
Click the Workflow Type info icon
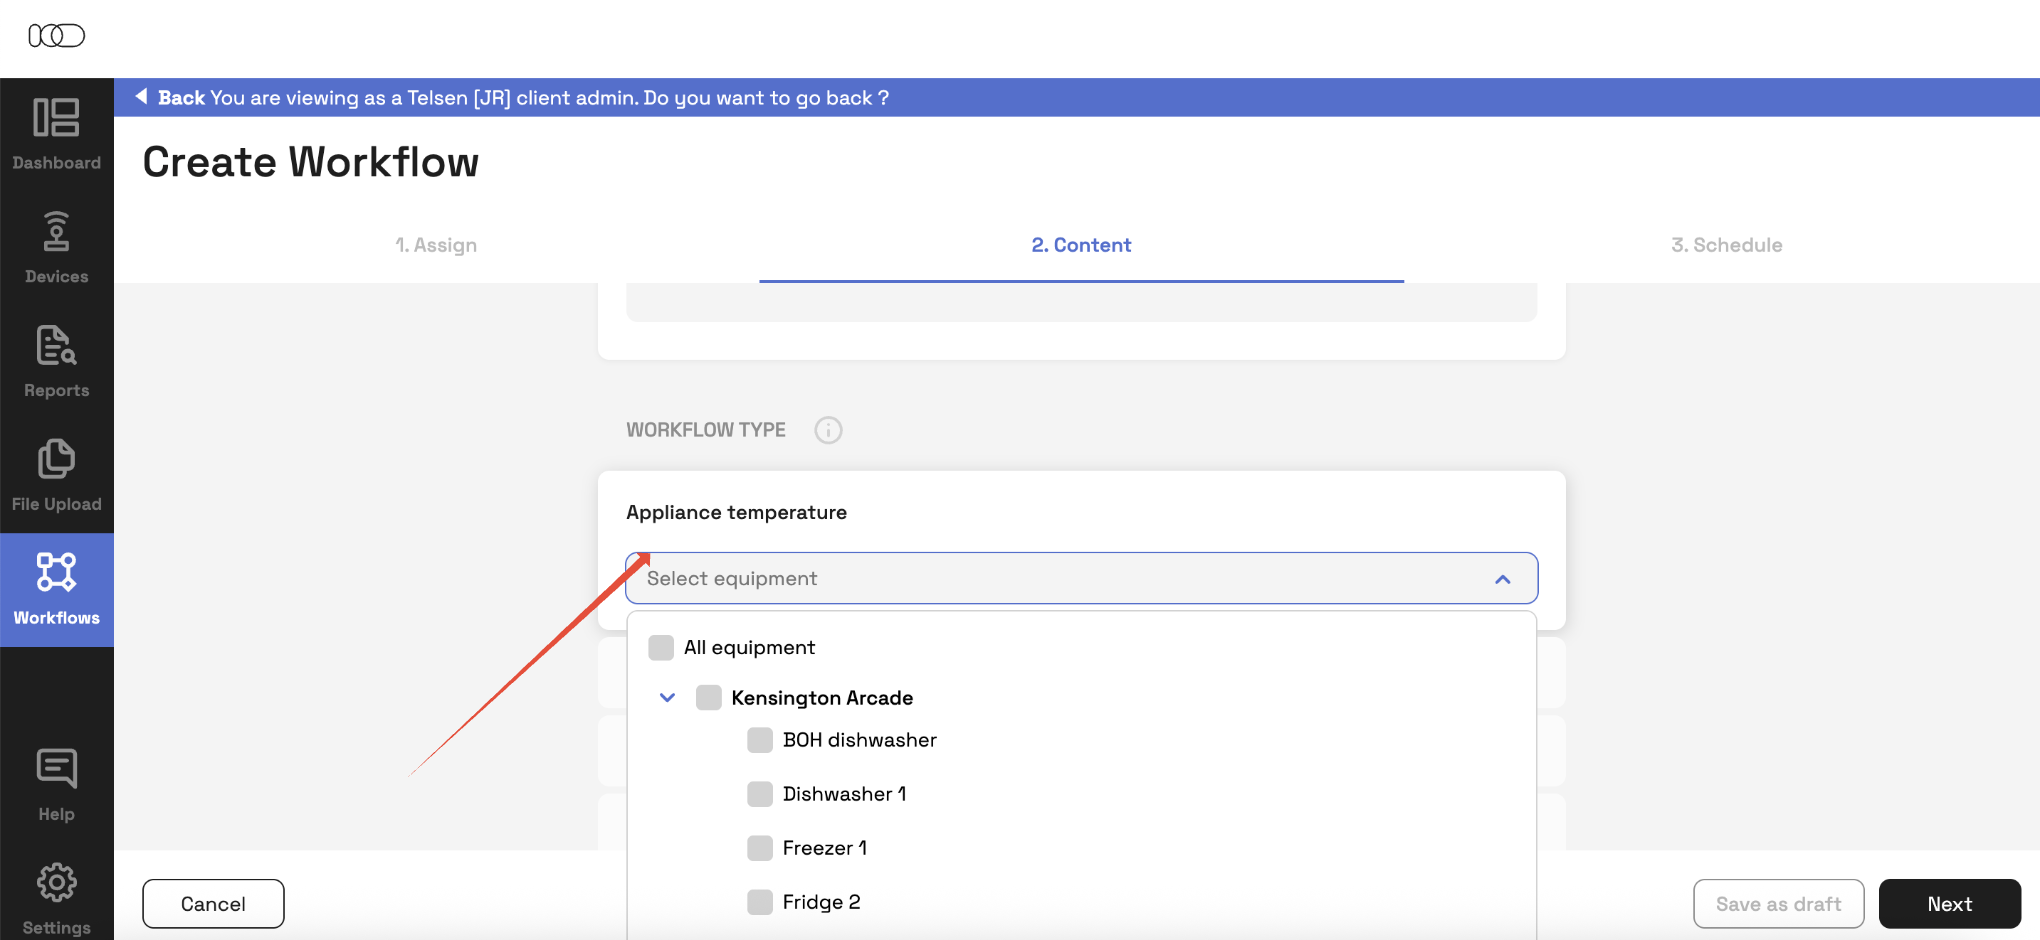(x=828, y=430)
